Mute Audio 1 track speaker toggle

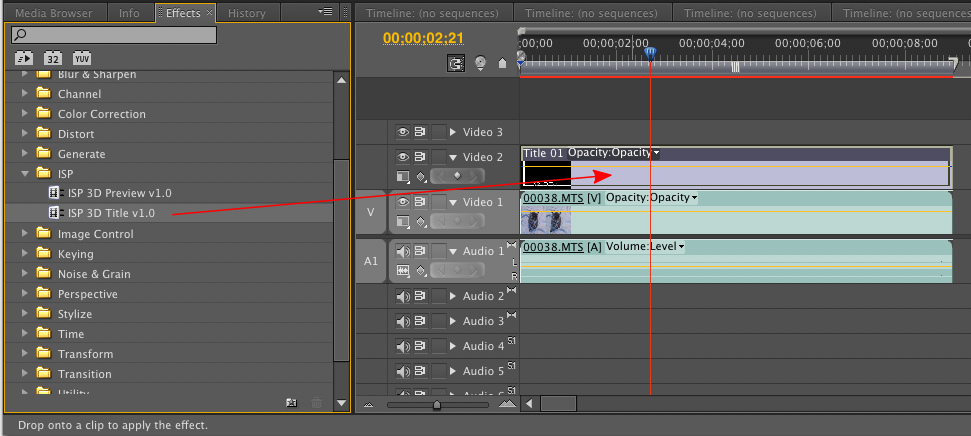click(403, 251)
